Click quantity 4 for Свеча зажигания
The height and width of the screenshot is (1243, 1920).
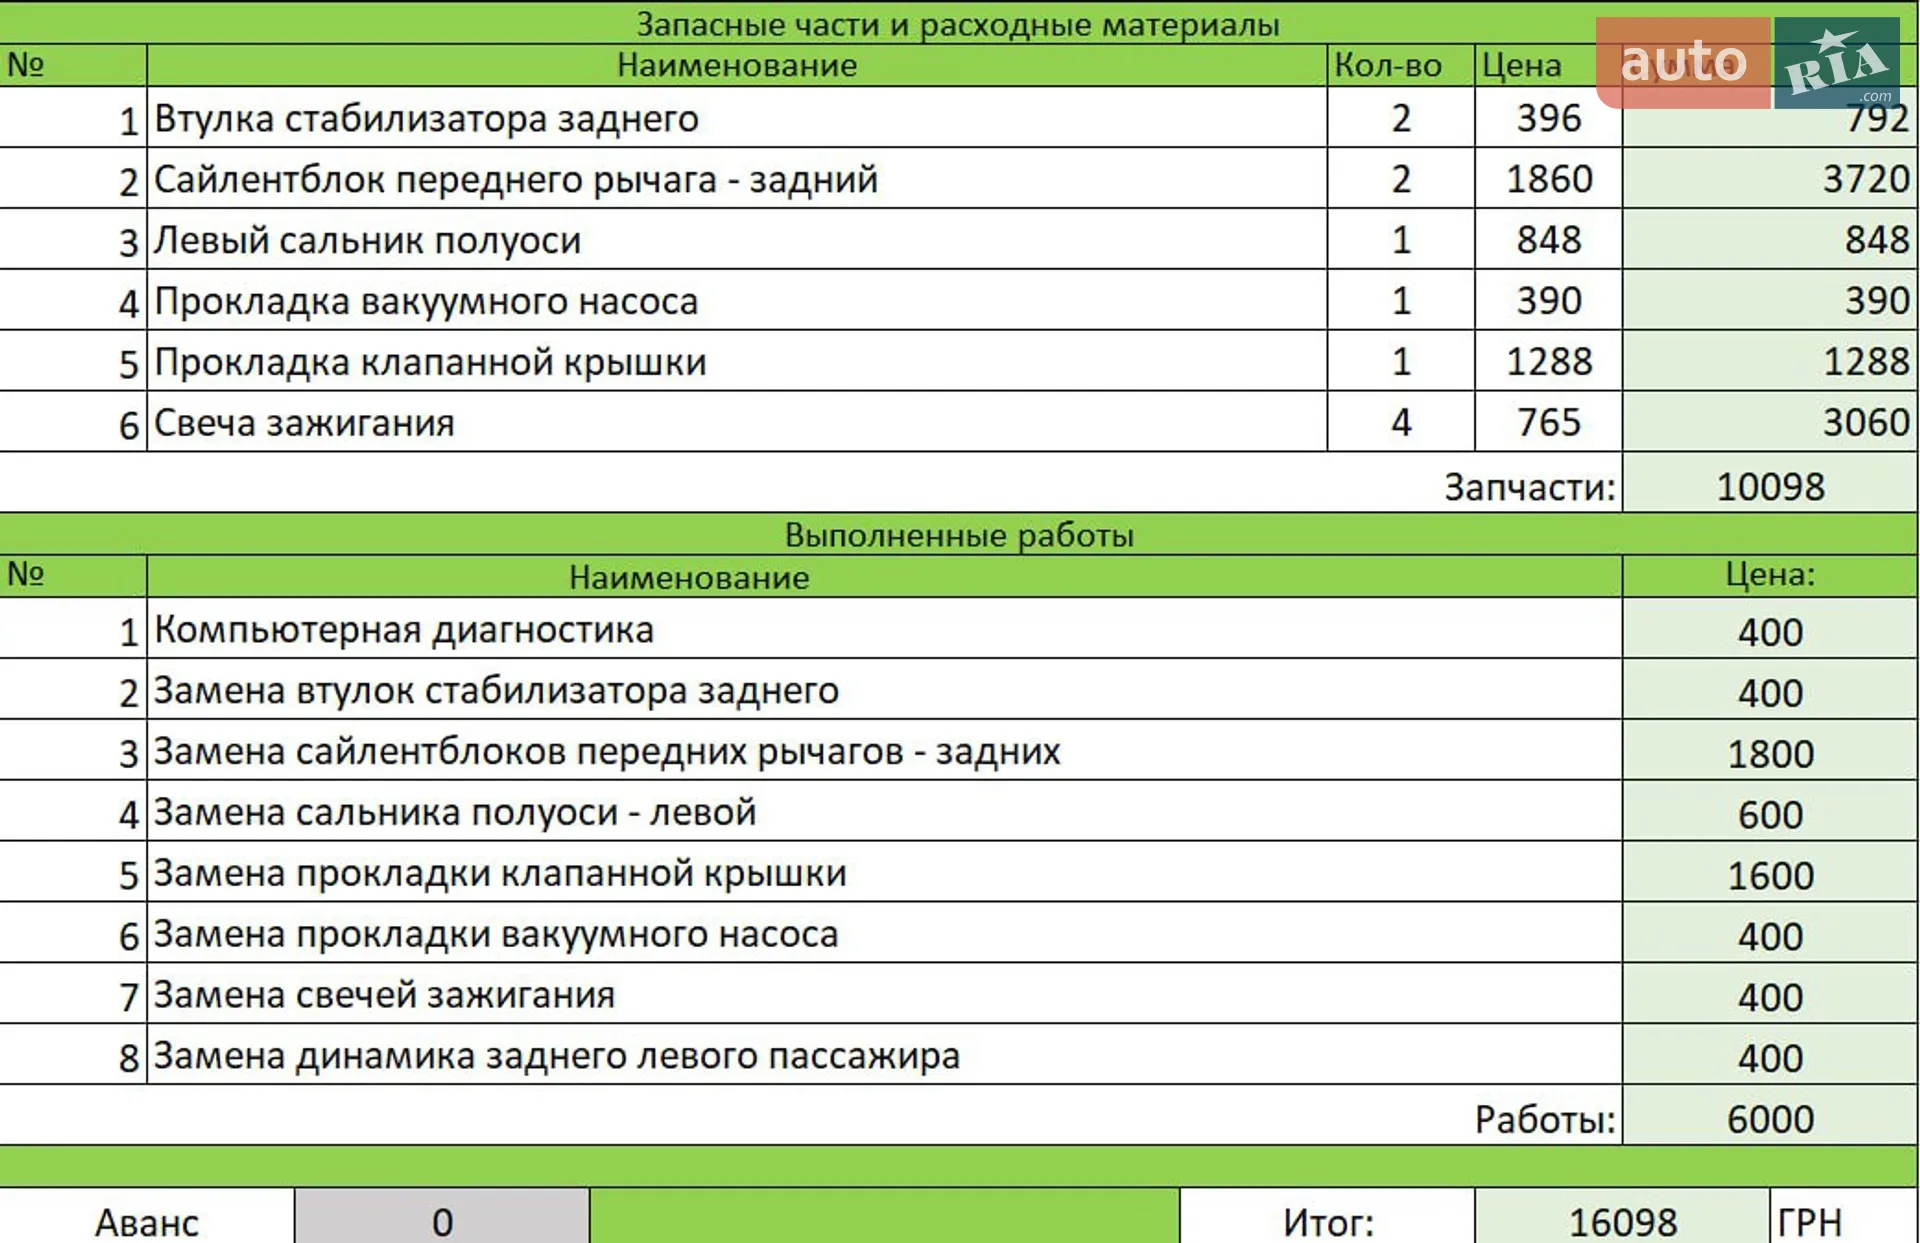pyautogui.click(x=1401, y=422)
